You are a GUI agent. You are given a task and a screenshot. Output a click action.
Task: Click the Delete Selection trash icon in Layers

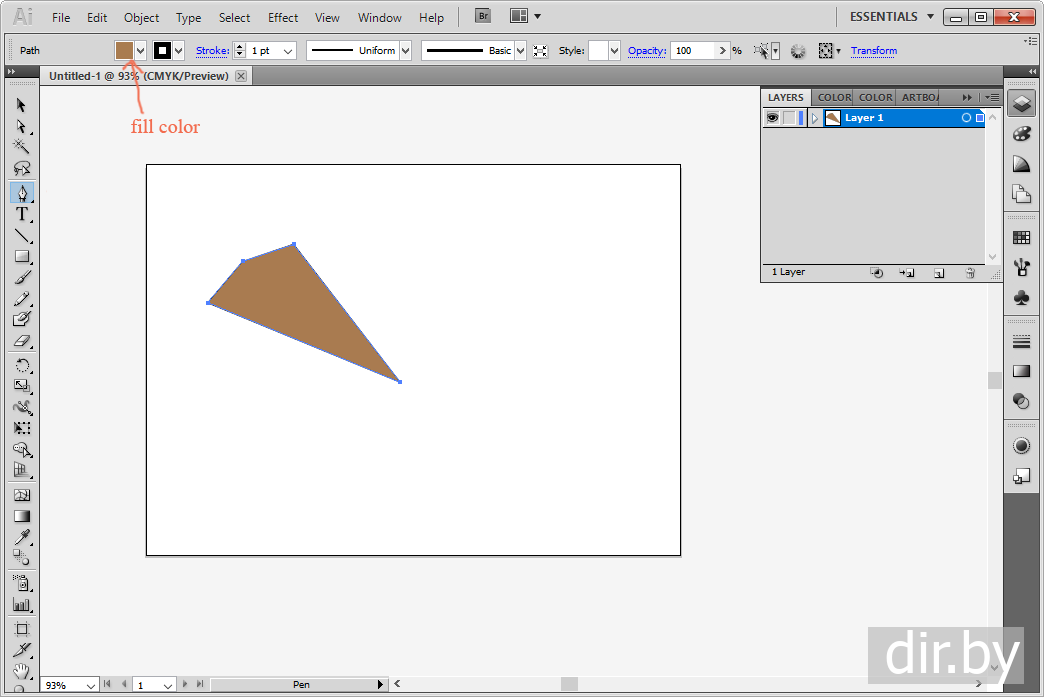[969, 272]
